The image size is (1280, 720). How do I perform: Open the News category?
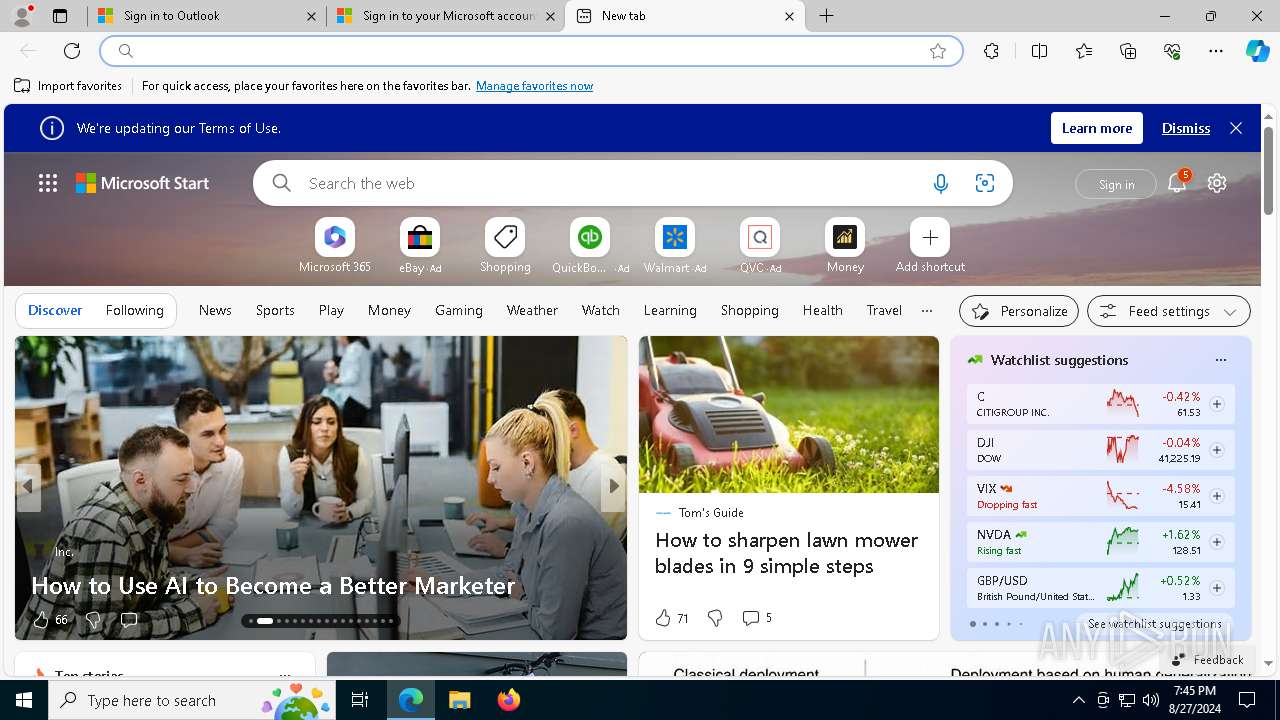(x=215, y=310)
